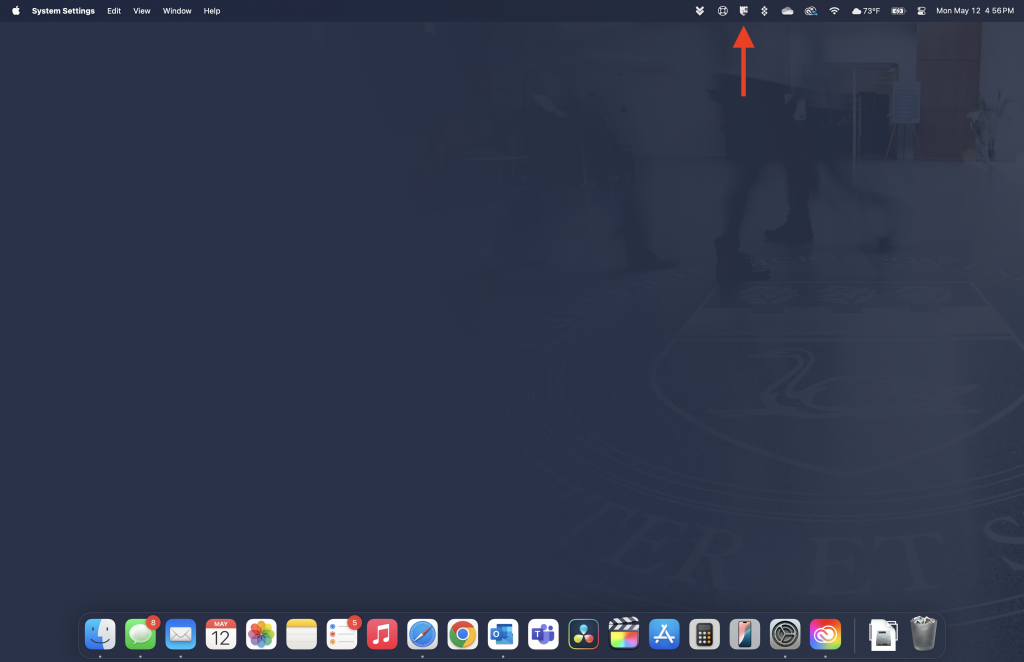This screenshot has height=662, width=1024.
Task: Open the Window menu
Action: (x=177, y=11)
